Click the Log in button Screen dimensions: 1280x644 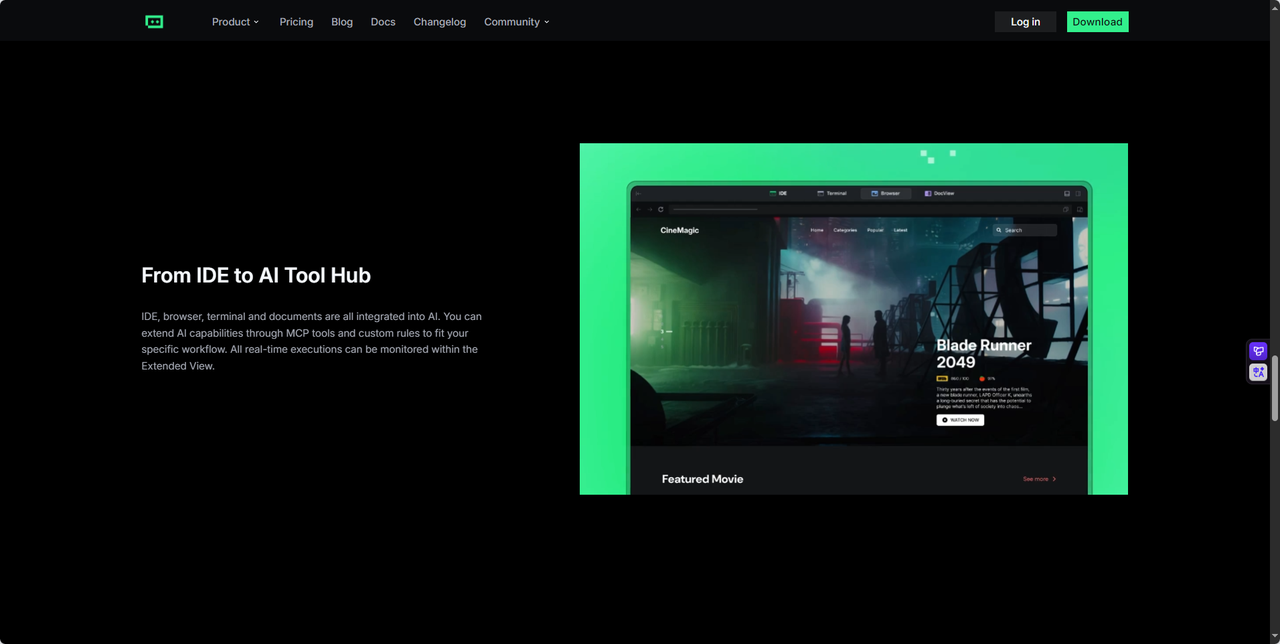pos(1025,22)
